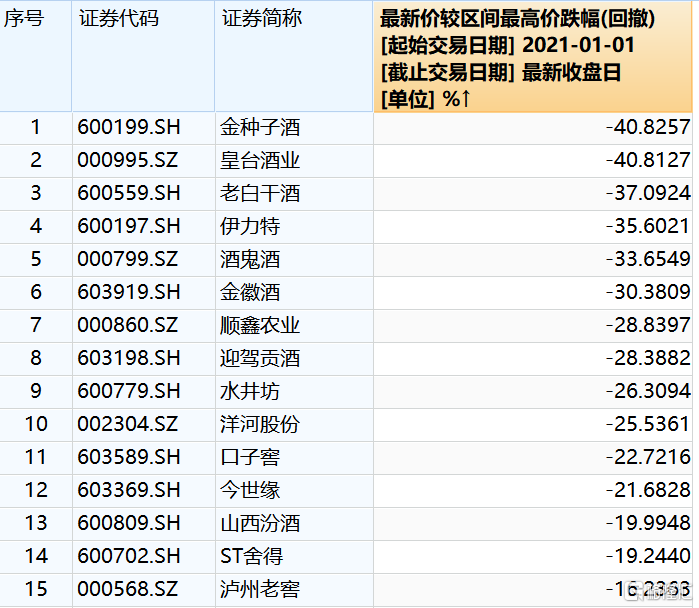
Task: Select value -35.6021
Action: tap(648, 226)
